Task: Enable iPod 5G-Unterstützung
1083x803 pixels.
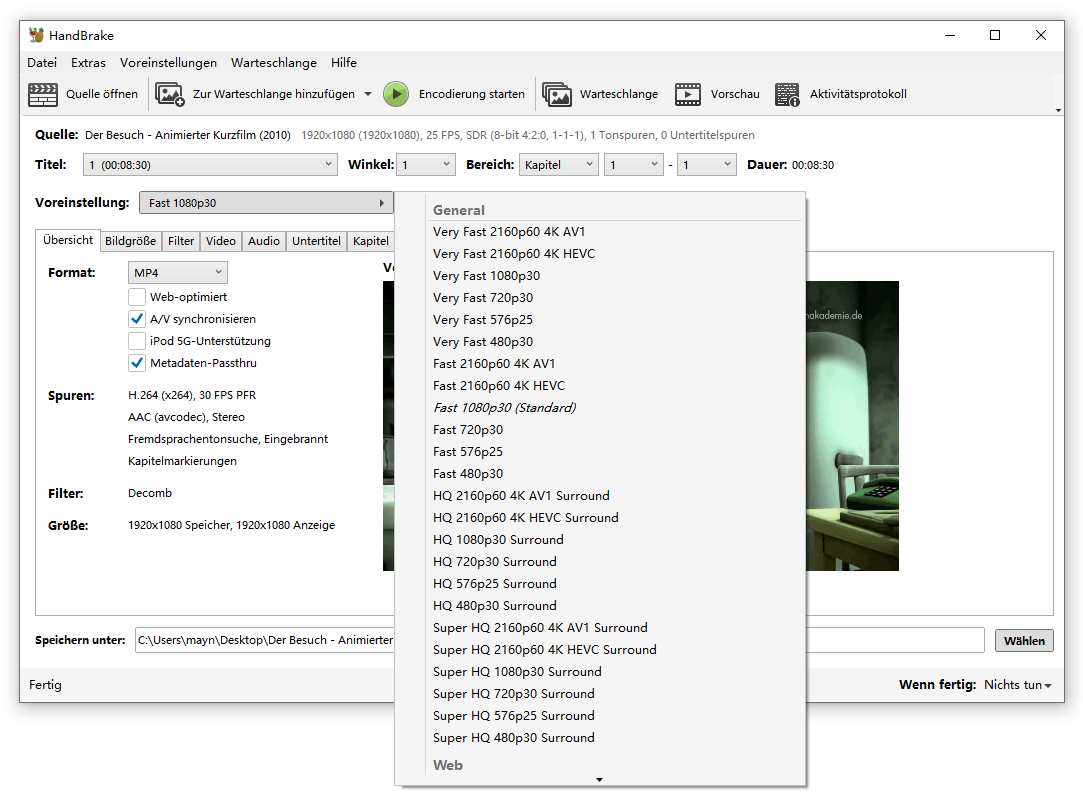Action: (137, 340)
